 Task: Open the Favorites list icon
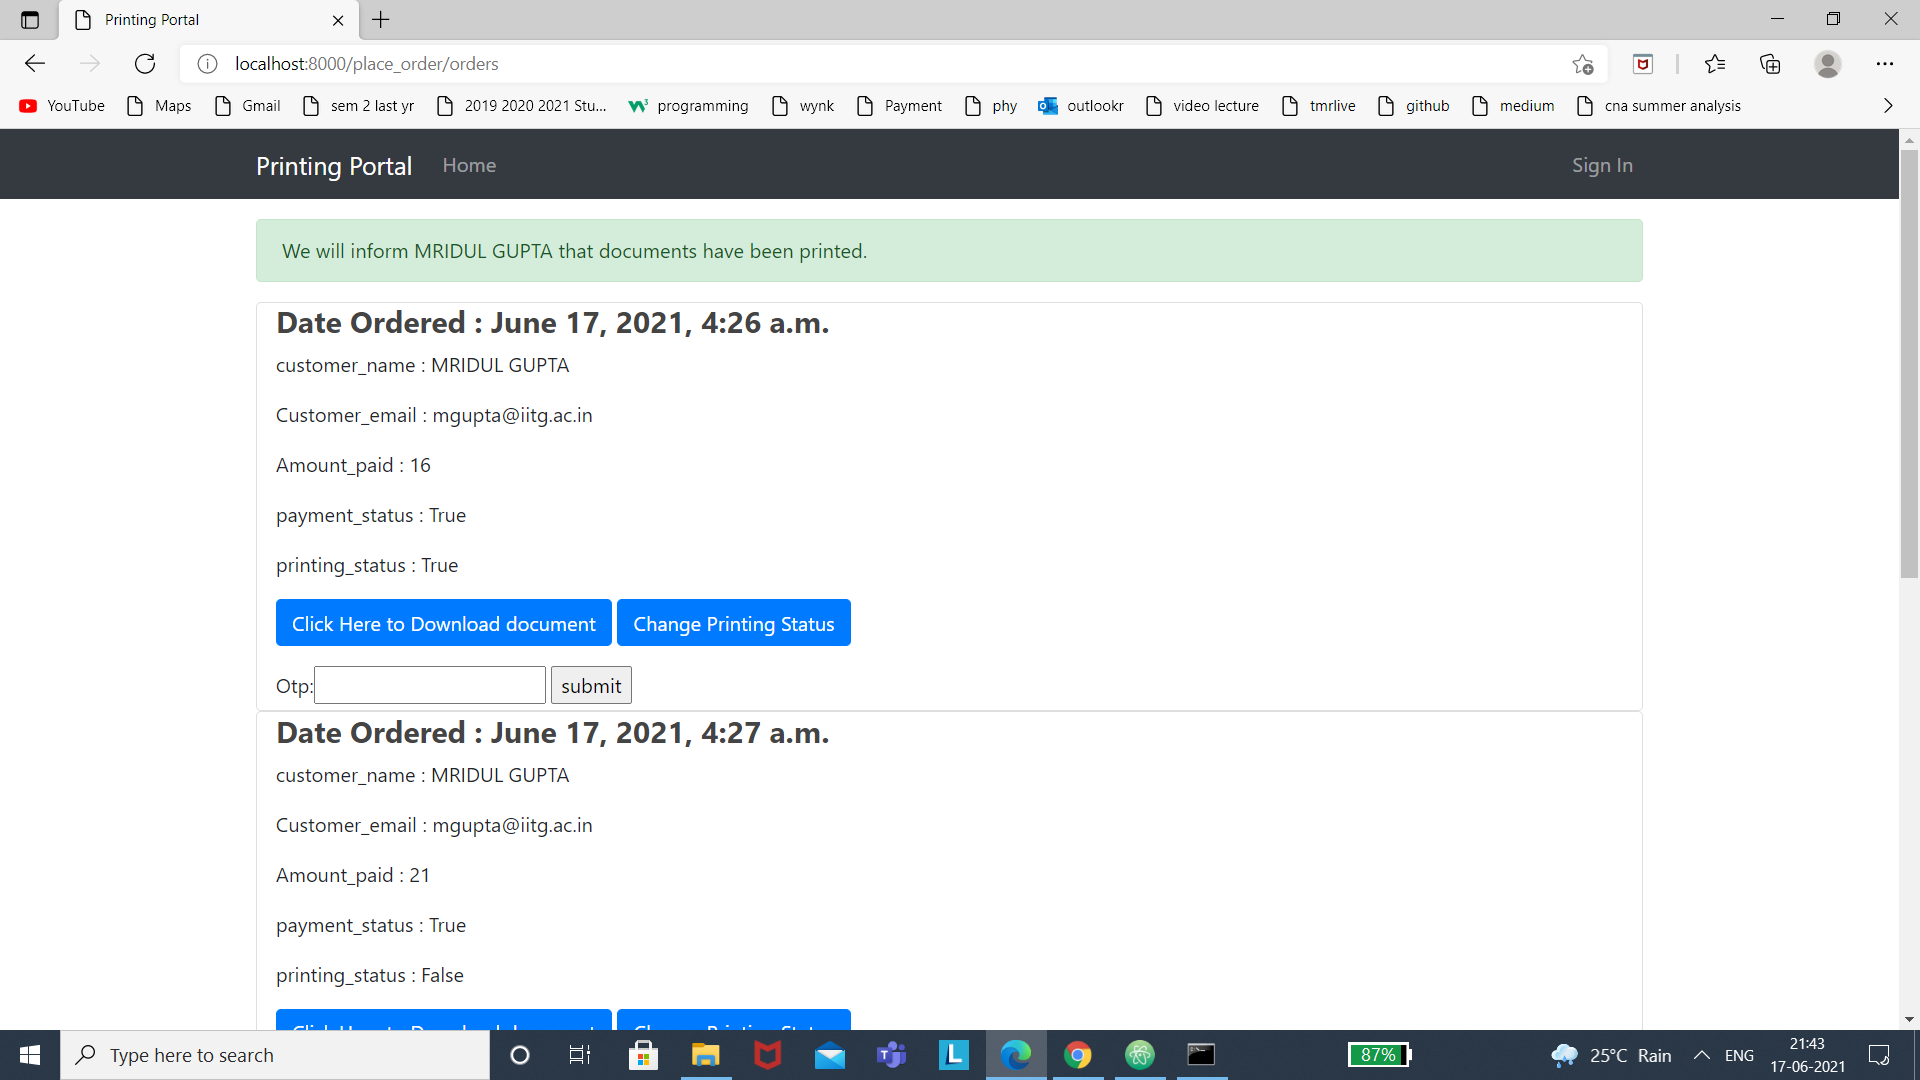coord(1715,64)
